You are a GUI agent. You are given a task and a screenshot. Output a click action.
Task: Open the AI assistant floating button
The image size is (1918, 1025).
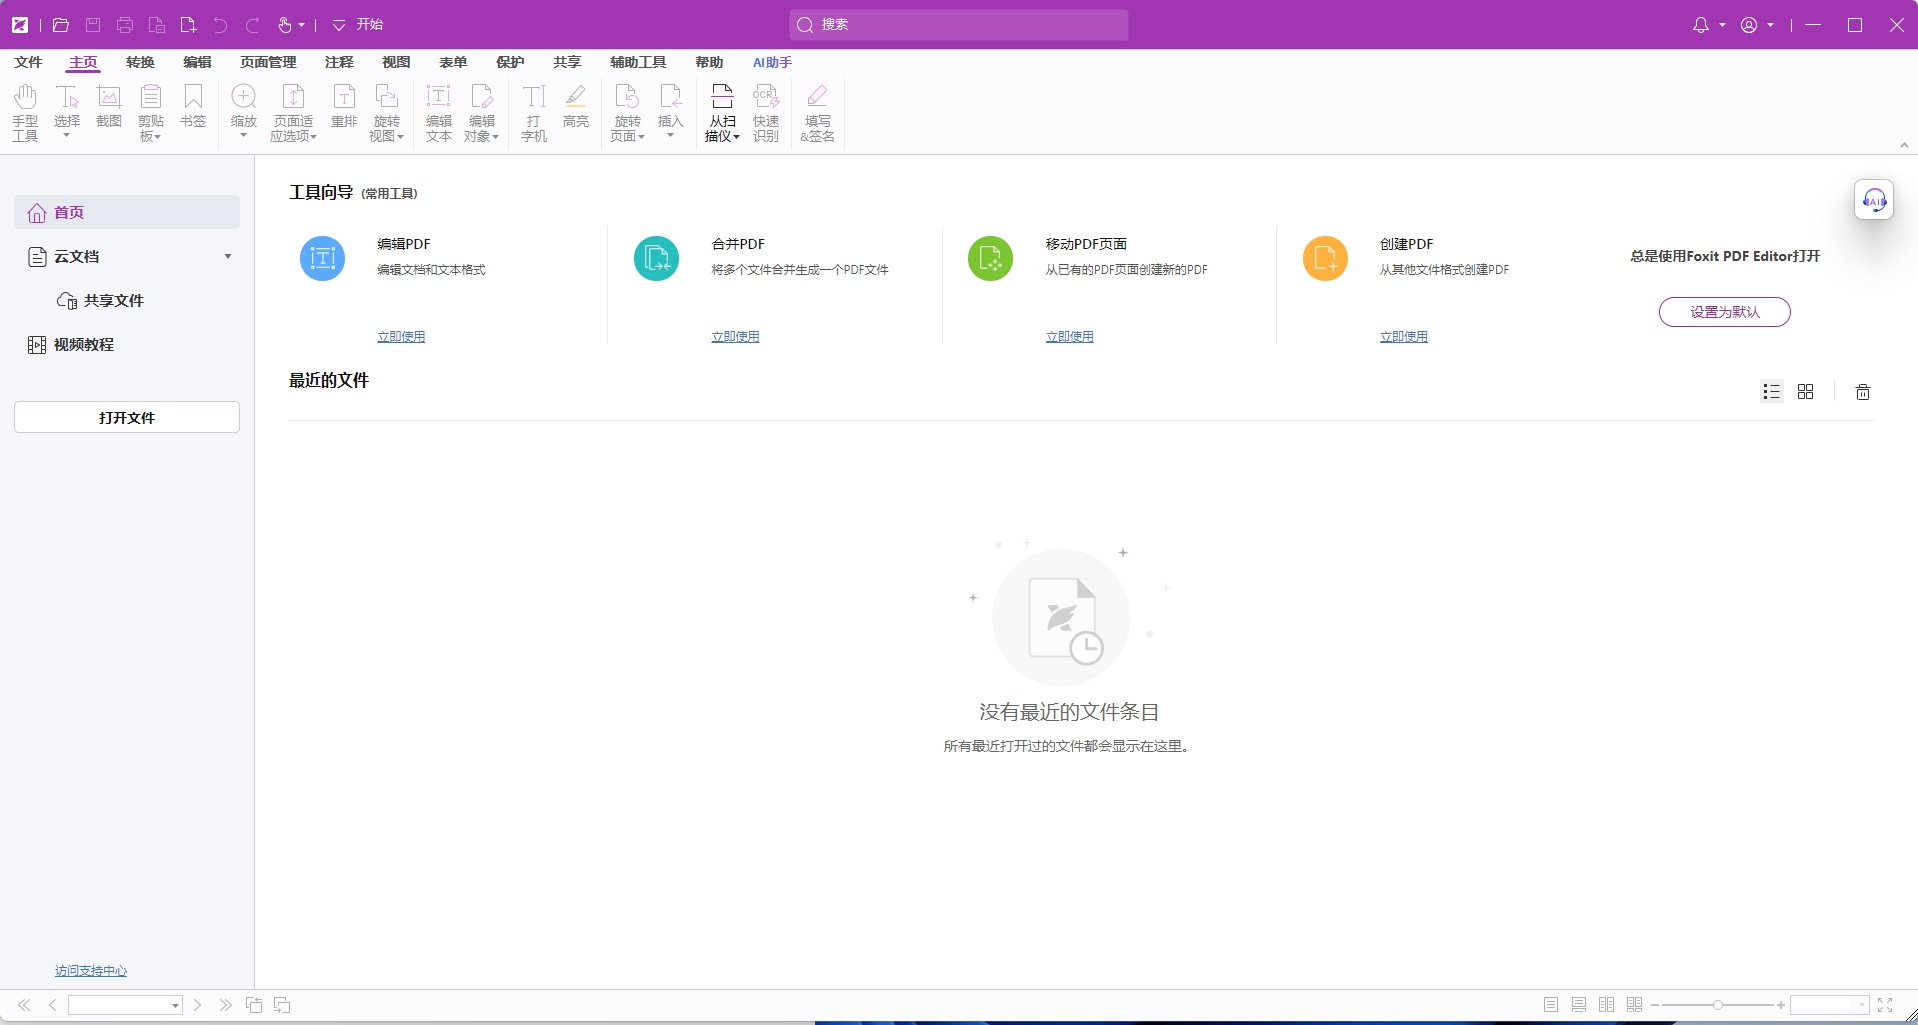(x=1874, y=200)
